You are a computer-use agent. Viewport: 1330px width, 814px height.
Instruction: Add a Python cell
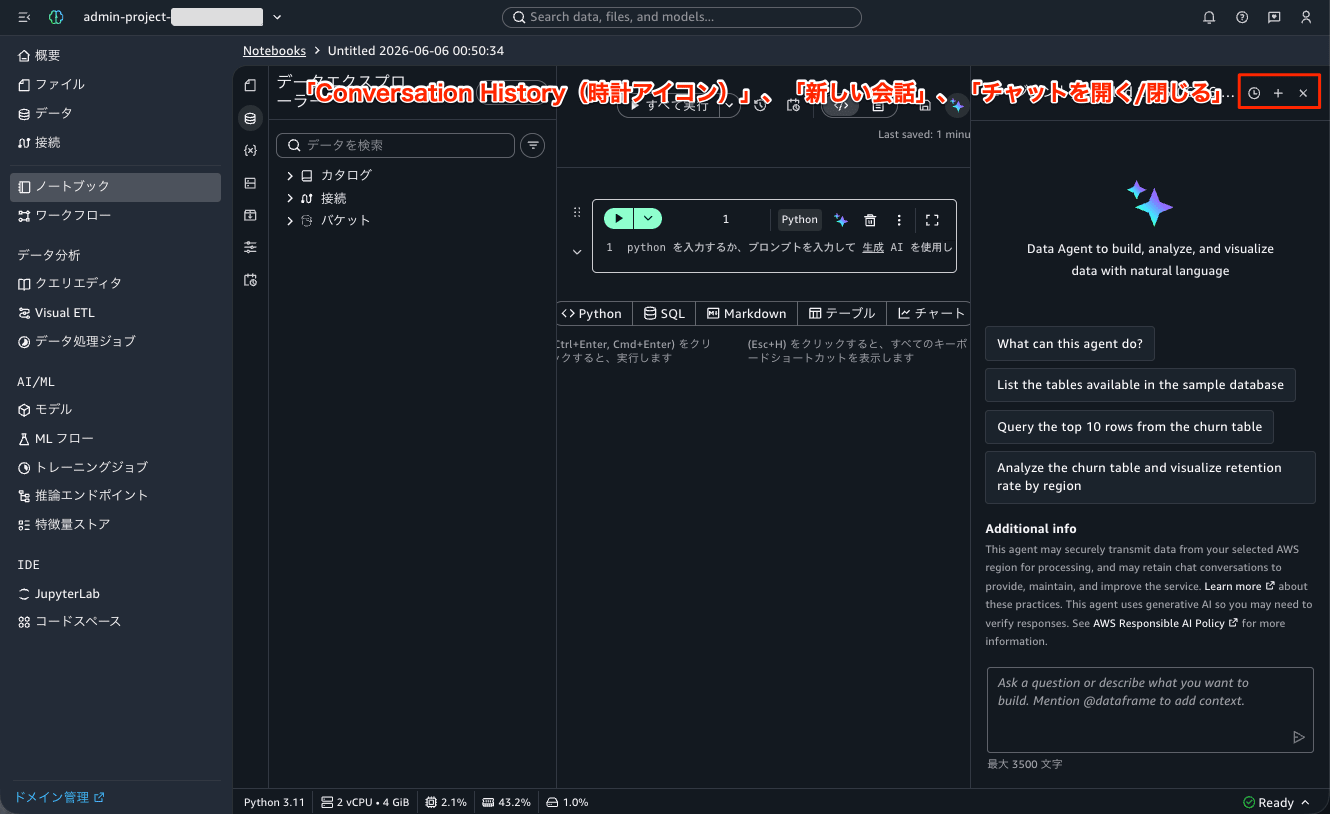click(592, 313)
